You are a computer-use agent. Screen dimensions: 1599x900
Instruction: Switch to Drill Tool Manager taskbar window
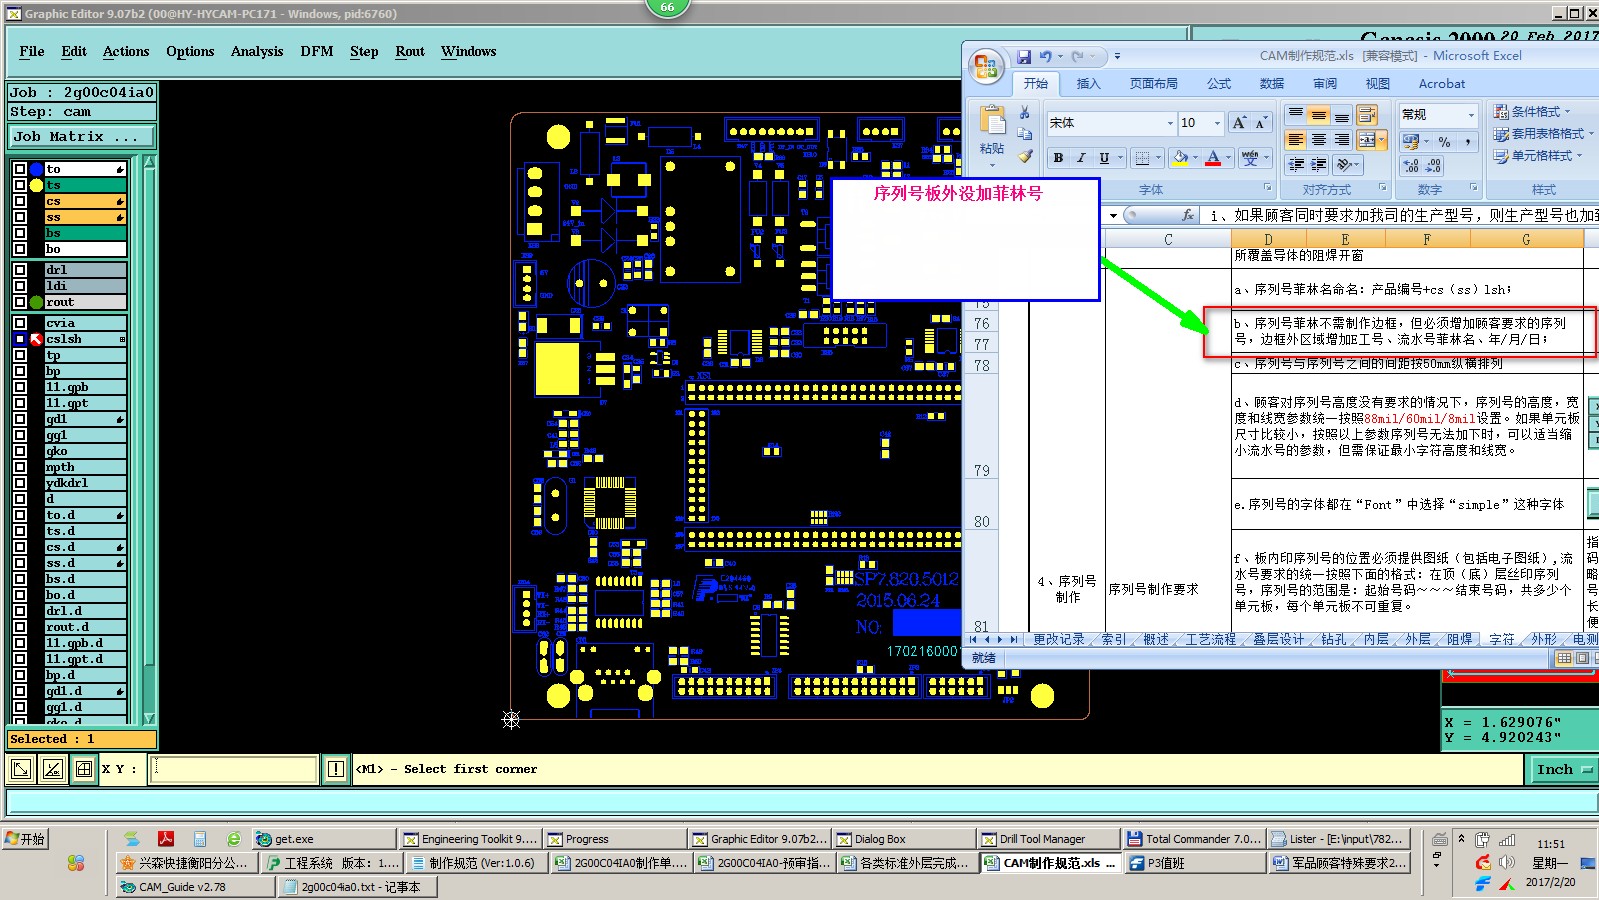coord(1047,839)
